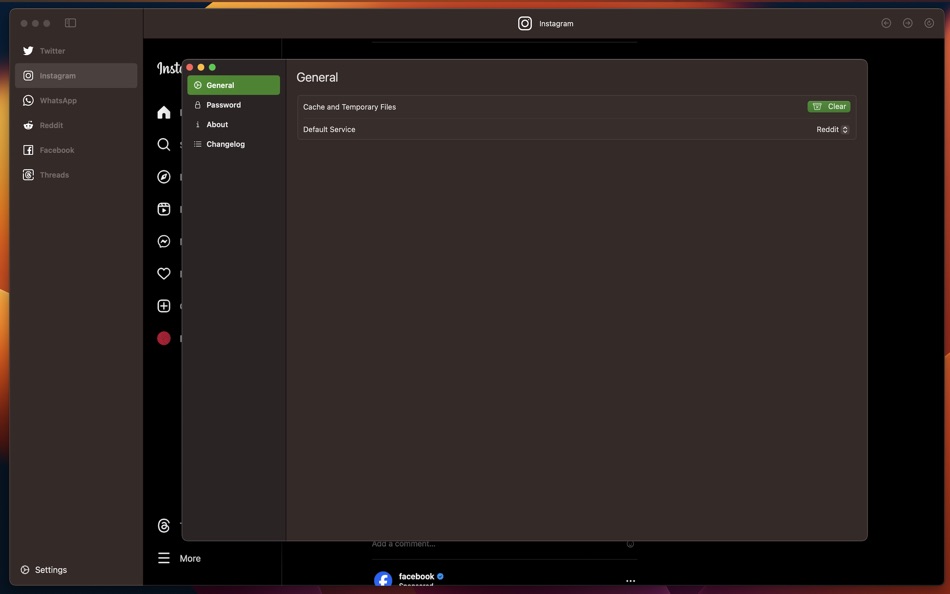Click Threads icon in Instagram sidebar
The image size is (950, 594).
[x=164, y=526]
